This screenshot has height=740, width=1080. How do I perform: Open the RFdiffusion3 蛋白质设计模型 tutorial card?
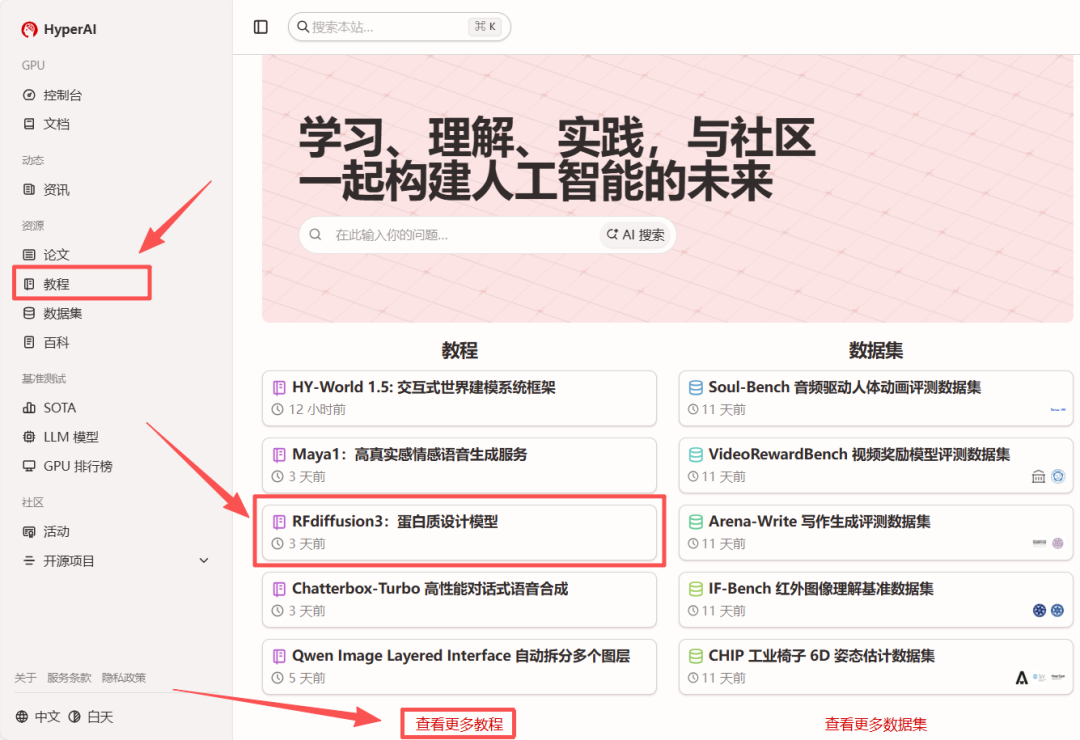pos(459,531)
